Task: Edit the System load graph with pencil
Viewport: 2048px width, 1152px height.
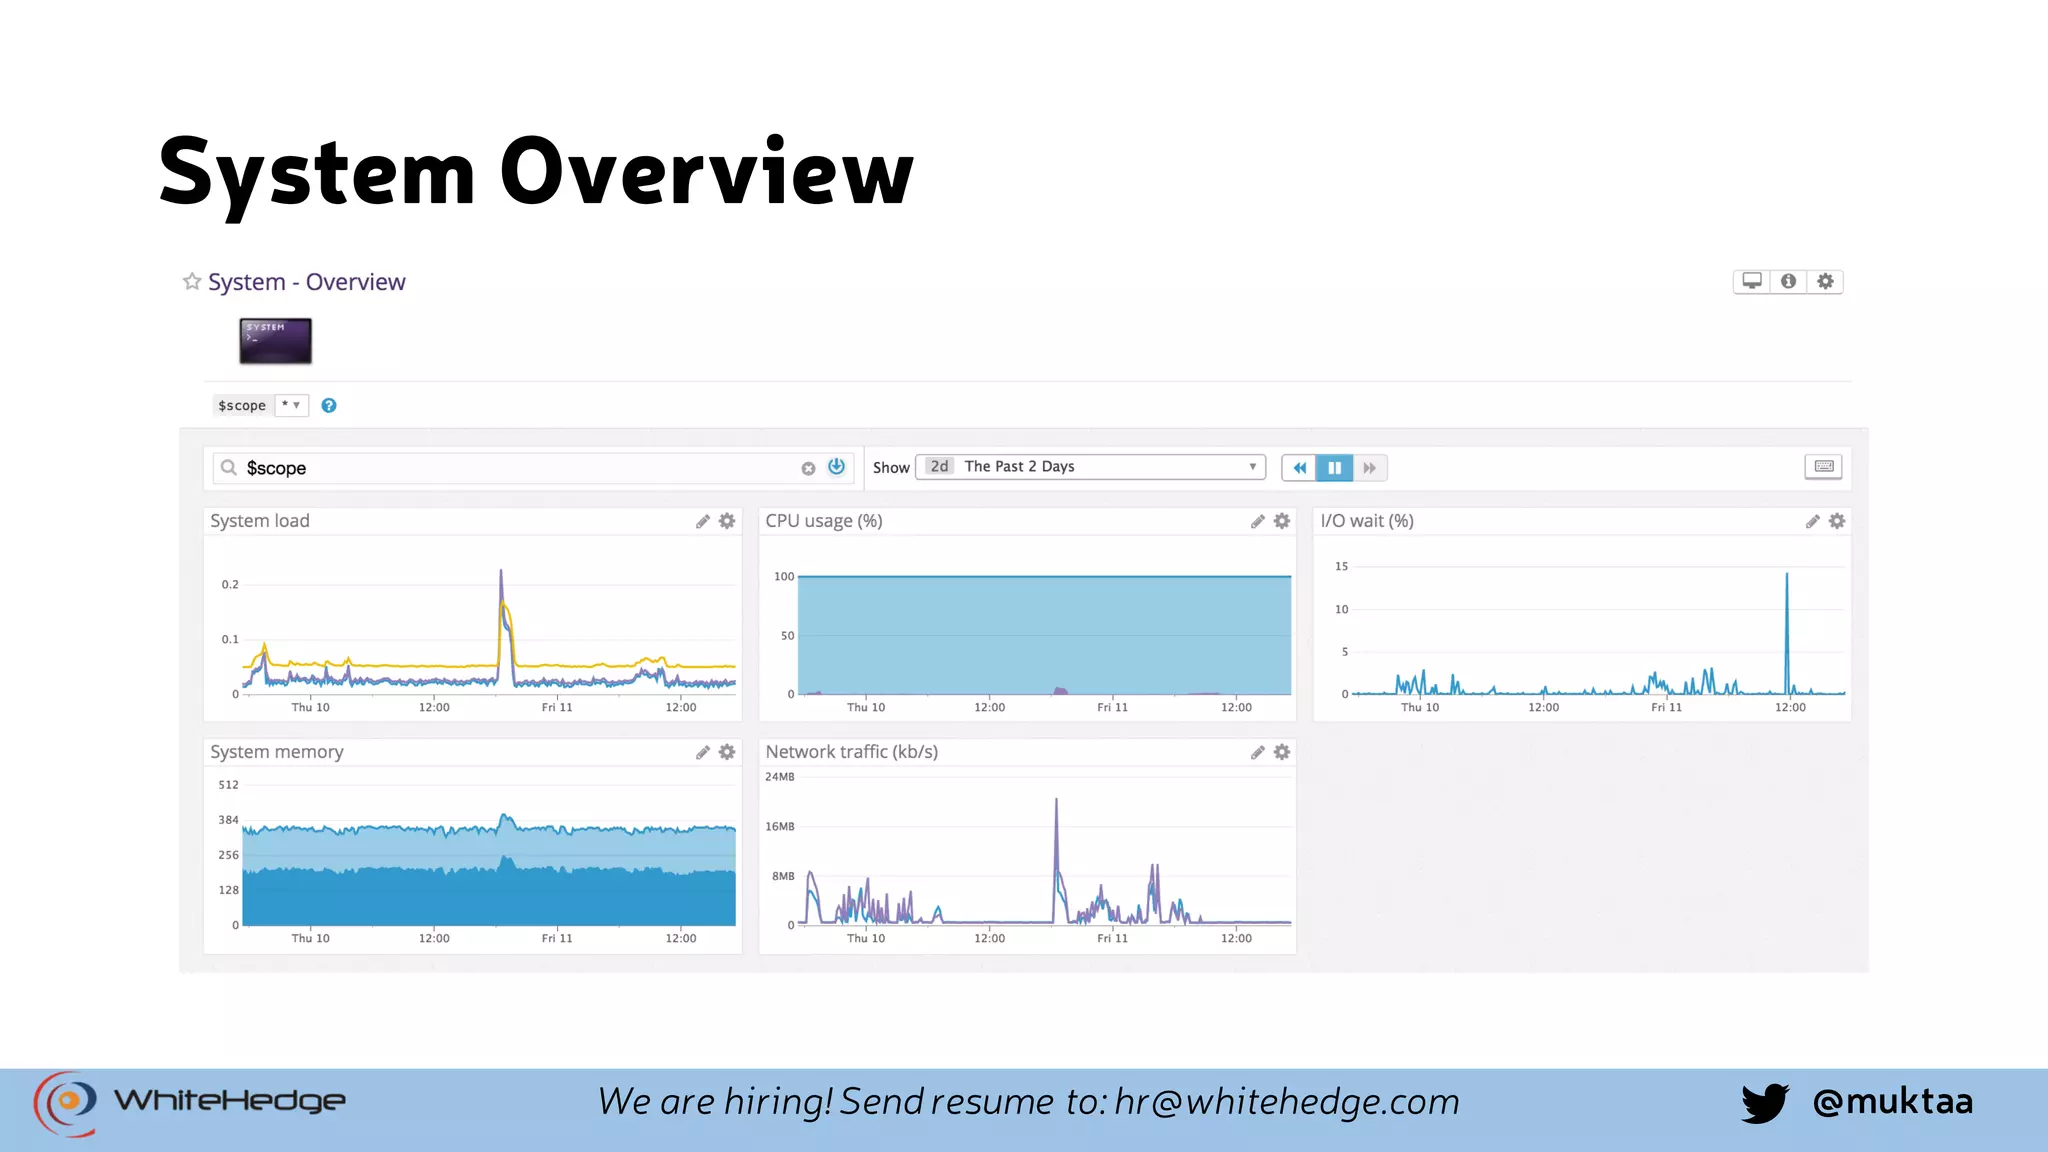Action: coord(703,522)
